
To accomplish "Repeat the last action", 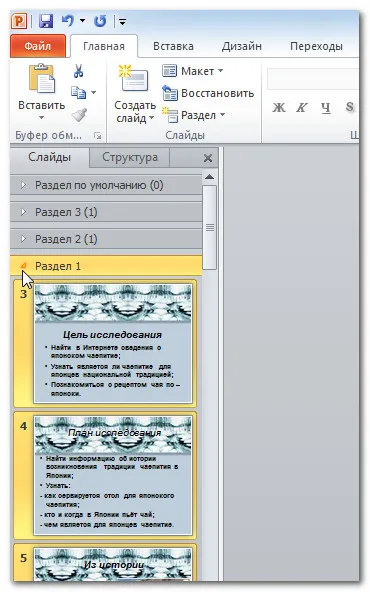I will click(x=100, y=21).
